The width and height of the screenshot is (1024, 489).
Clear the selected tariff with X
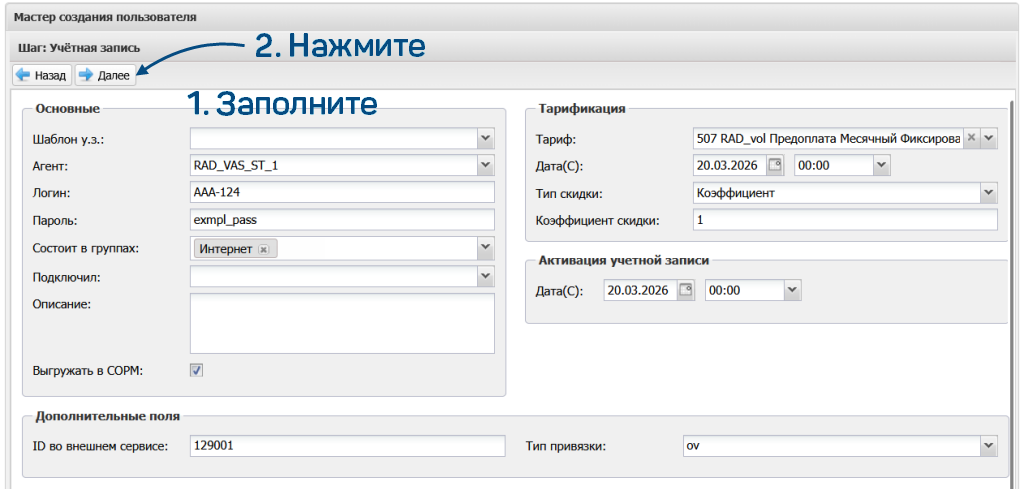coord(971,139)
